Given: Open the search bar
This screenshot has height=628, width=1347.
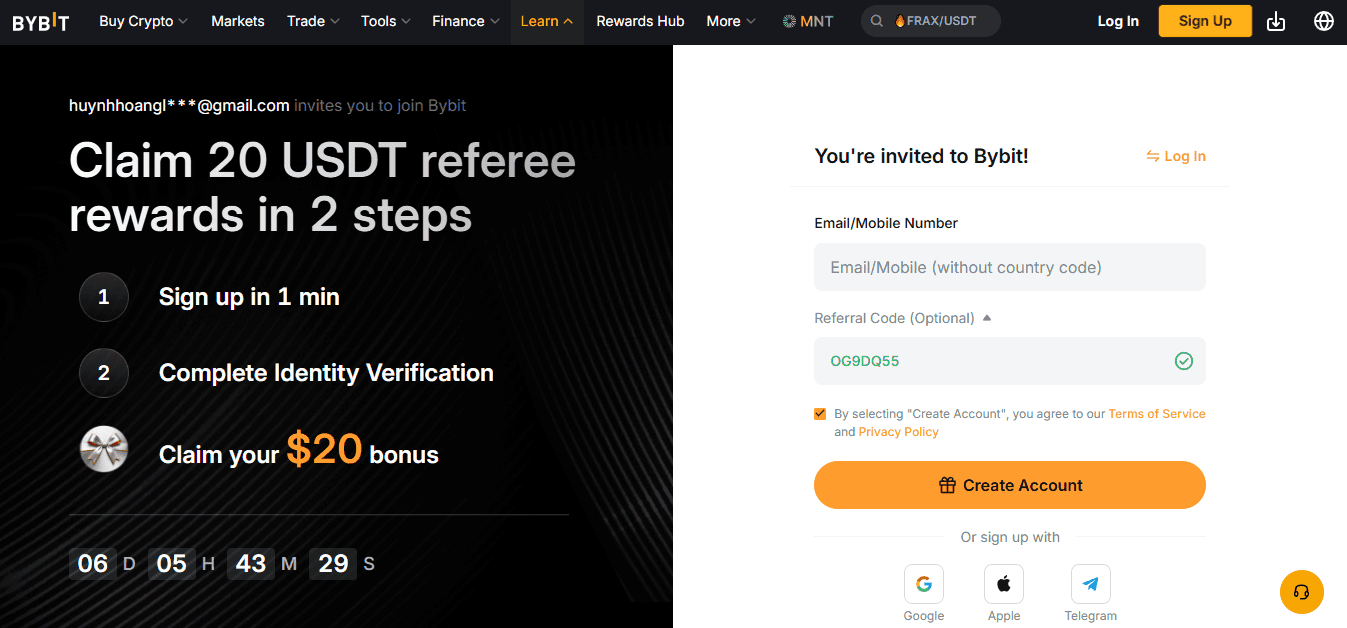Looking at the screenshot, I should click(x=876, y=20).
